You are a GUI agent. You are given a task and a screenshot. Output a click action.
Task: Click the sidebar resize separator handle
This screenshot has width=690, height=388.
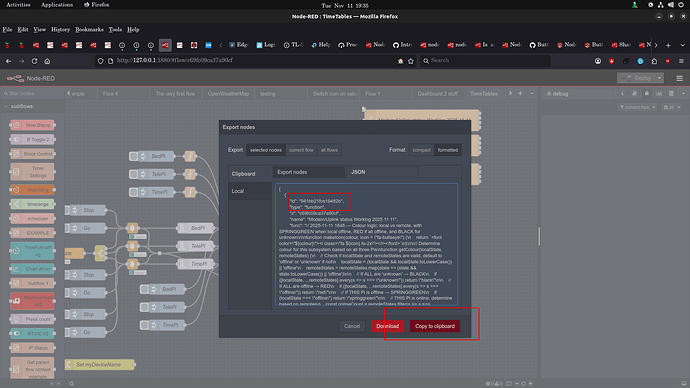[539, 236]
